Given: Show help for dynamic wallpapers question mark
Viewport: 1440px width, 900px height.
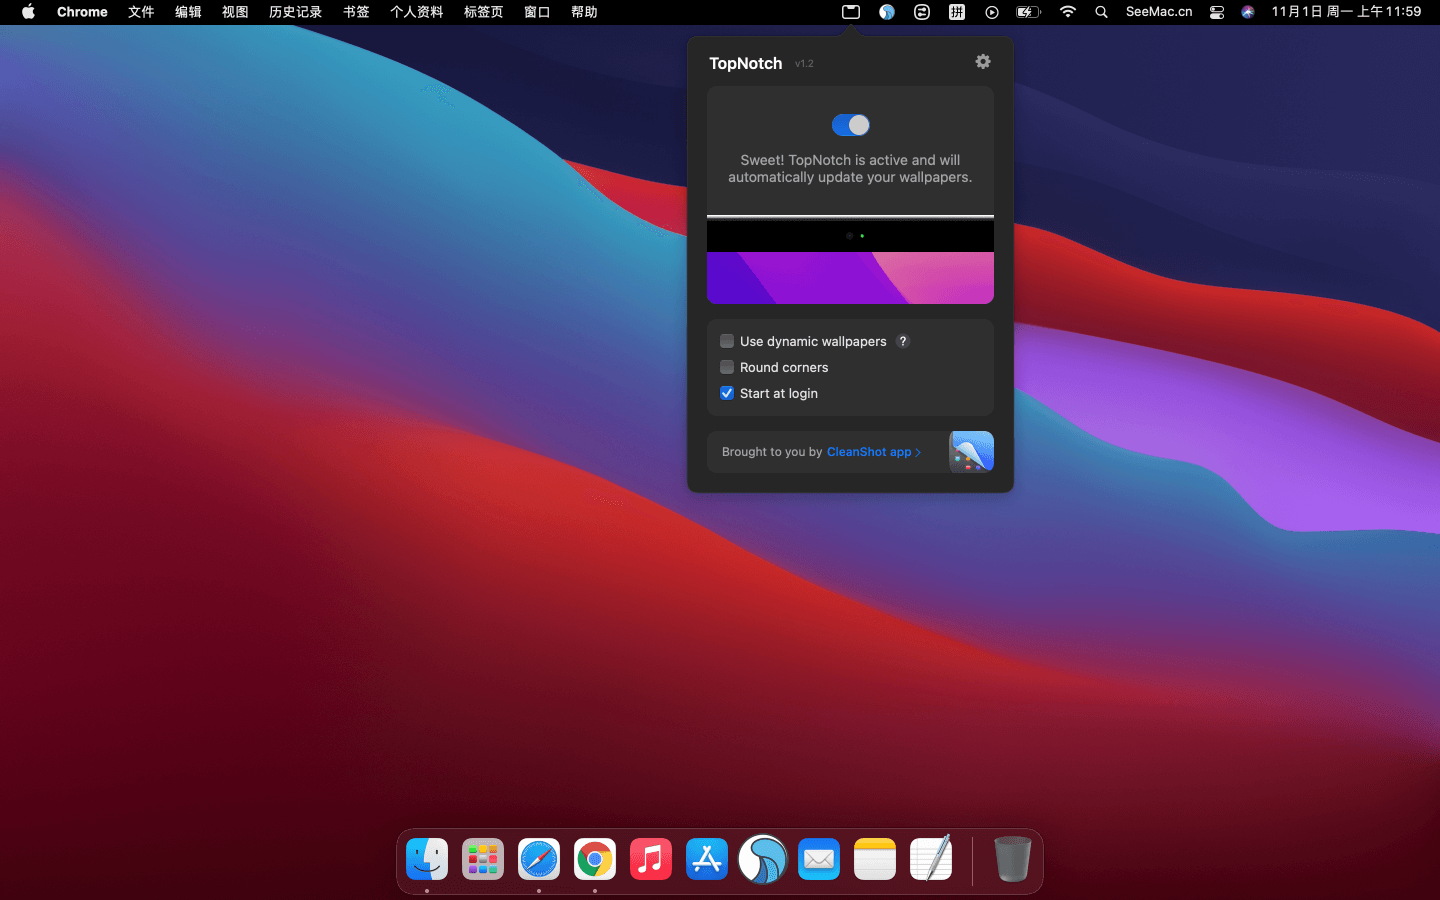Looking at the screenshot, I should click(x=903, y=341).
